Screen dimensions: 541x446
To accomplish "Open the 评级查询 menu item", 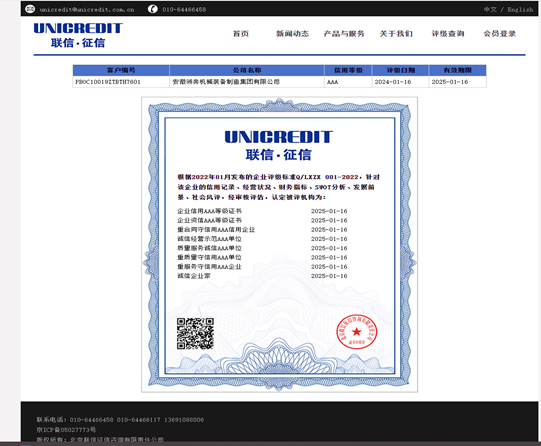I will point(447,33).
